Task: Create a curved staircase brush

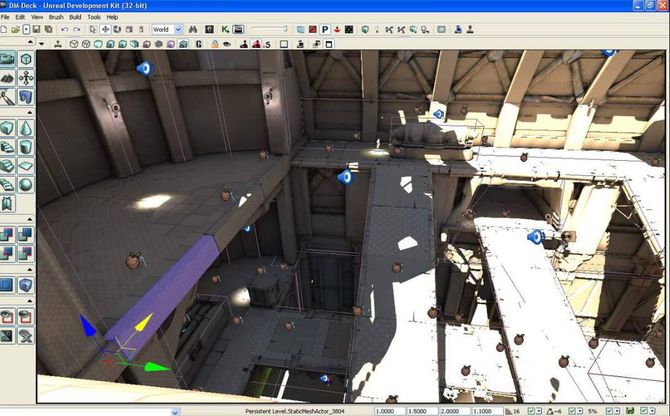Action: (x=7, y=147)
